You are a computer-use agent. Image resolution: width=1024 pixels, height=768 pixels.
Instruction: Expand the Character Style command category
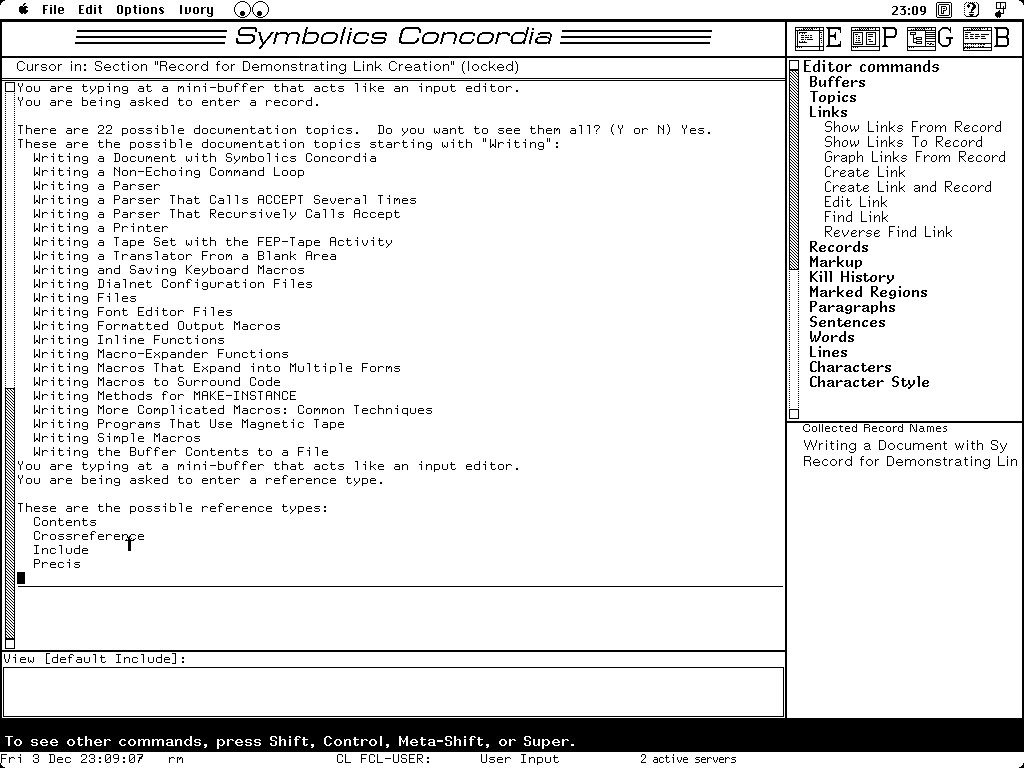869,383
